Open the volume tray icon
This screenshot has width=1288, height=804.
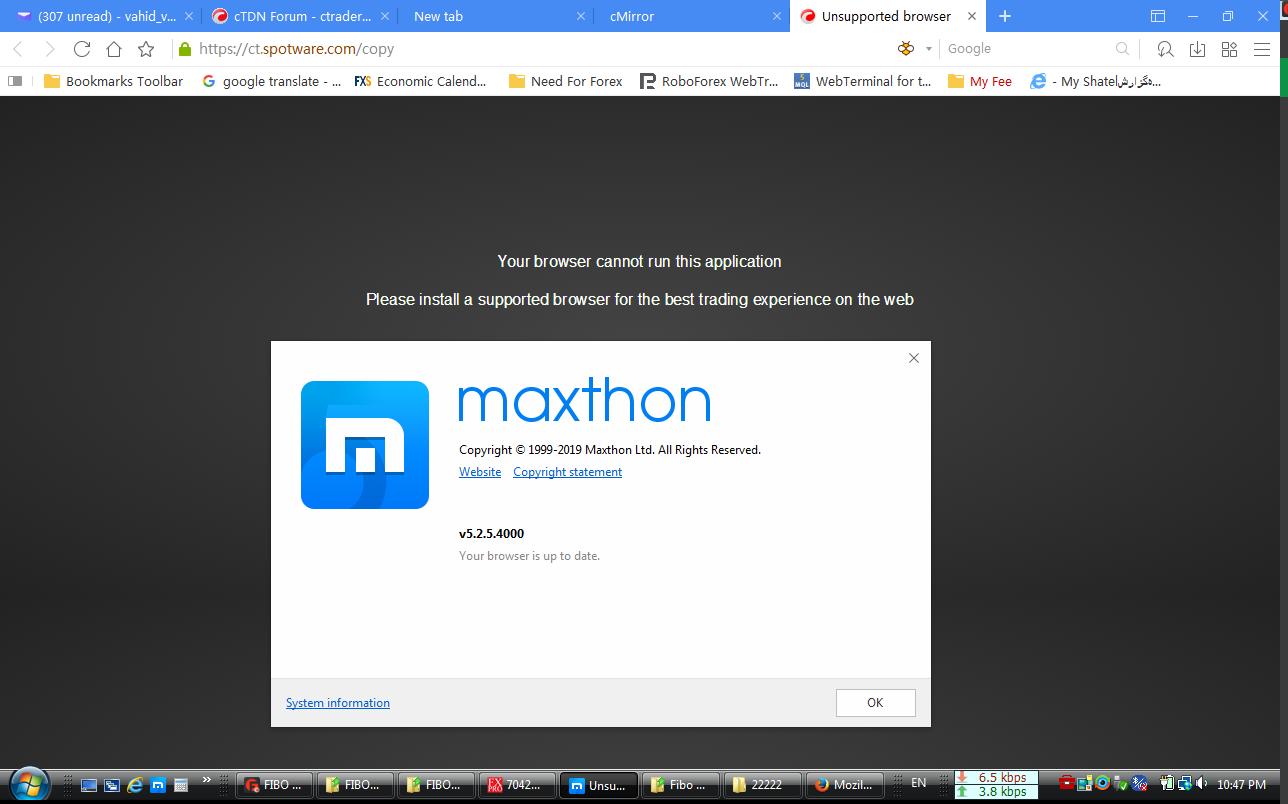point(1201,784)
